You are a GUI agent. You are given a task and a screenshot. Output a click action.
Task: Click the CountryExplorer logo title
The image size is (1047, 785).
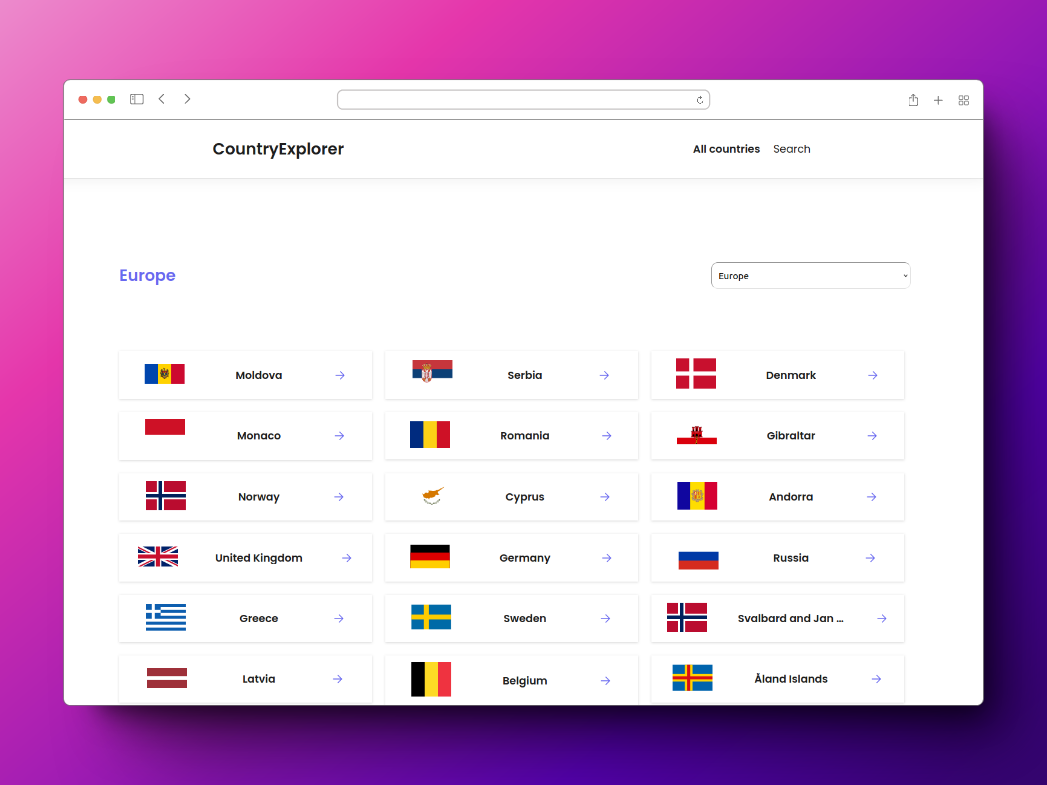coord(278,149)
